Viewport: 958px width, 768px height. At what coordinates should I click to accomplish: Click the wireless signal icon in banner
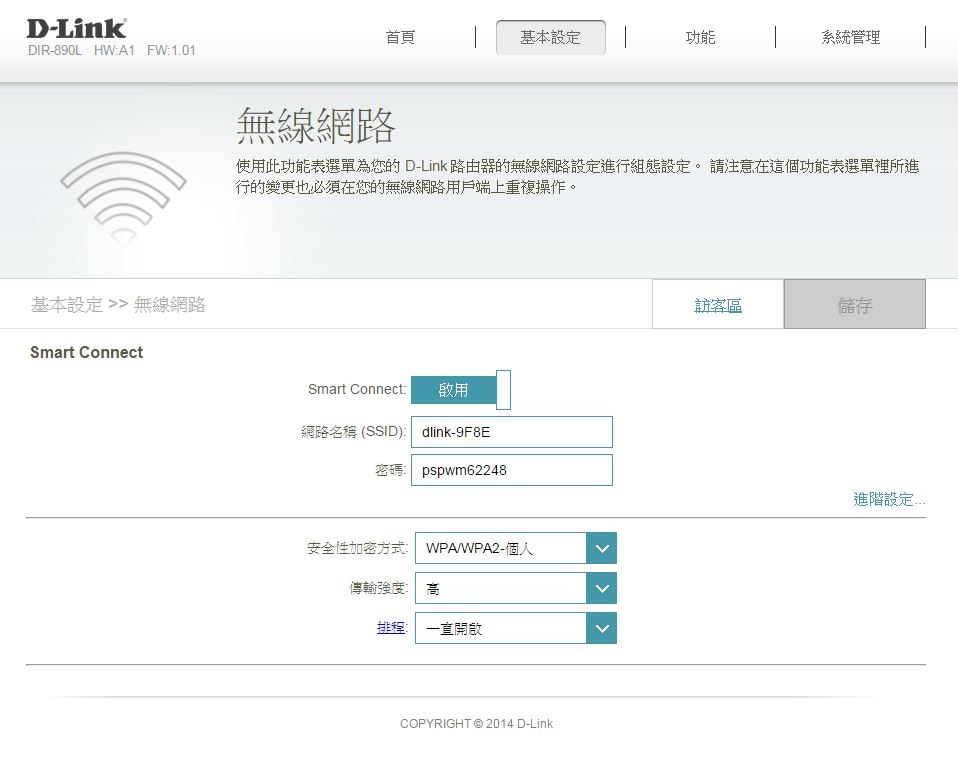tap(123, 197)
